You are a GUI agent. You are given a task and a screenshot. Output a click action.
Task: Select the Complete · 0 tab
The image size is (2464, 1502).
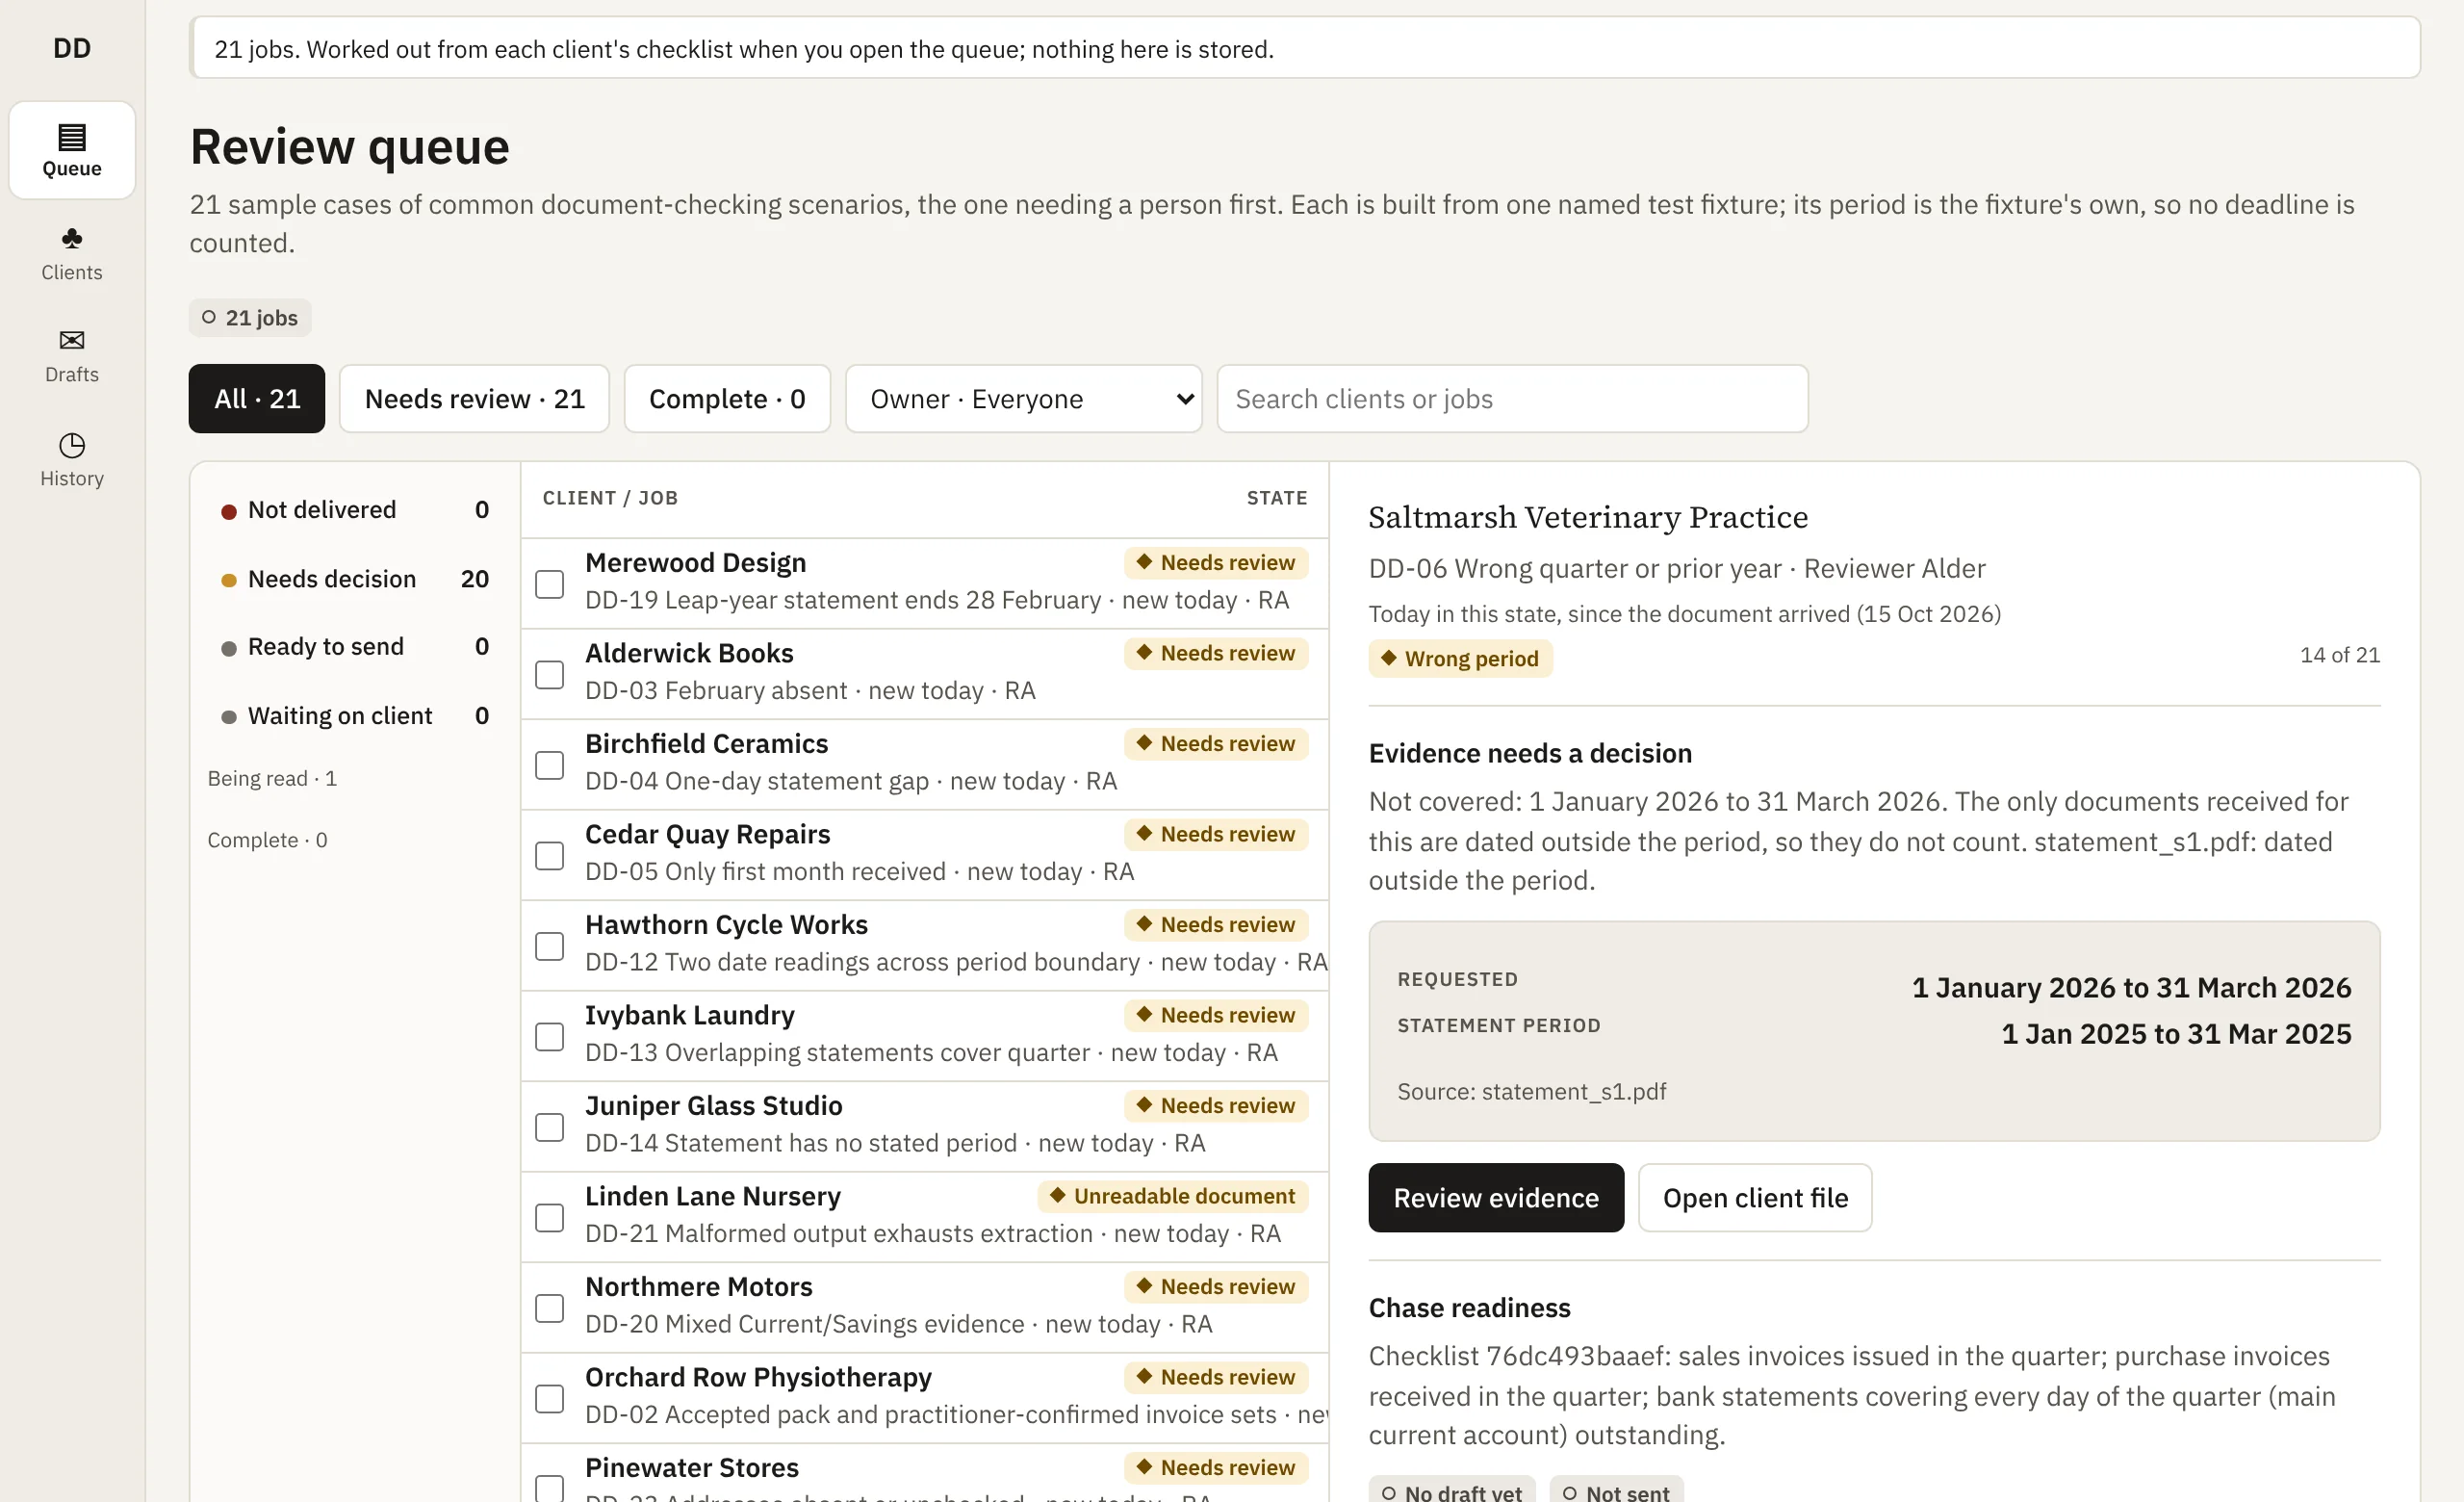tap(727, 399)
